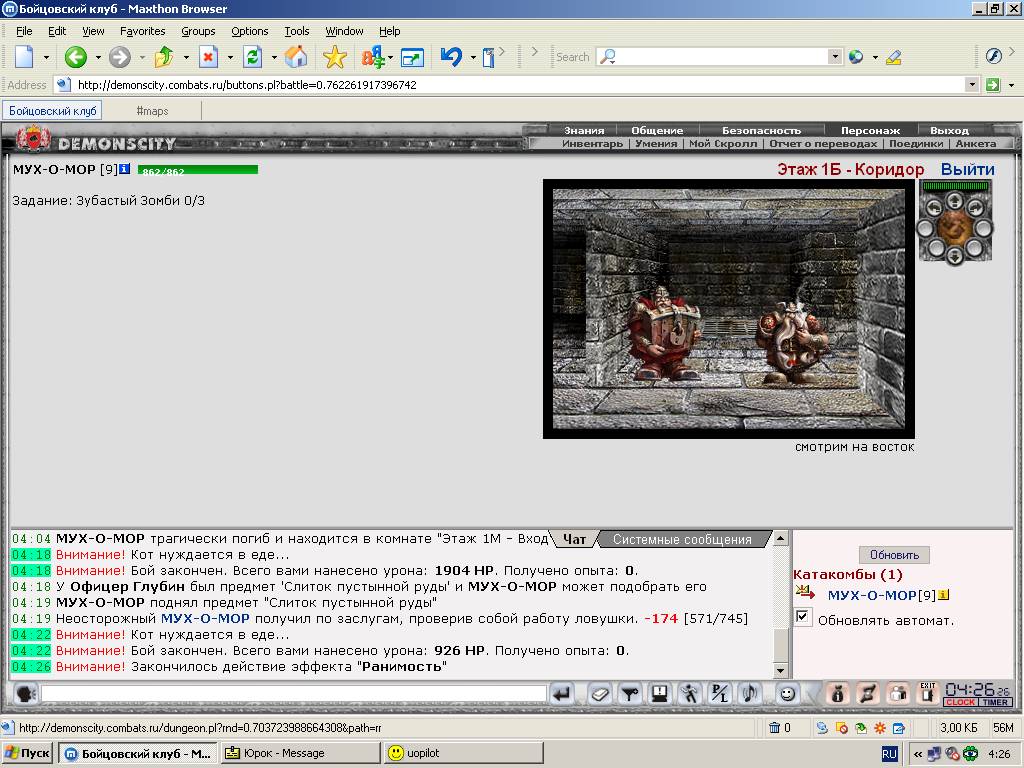Viewport: 1024px width, 768px height.
Task: Open the Groups menu
Action: pos(198,31)
